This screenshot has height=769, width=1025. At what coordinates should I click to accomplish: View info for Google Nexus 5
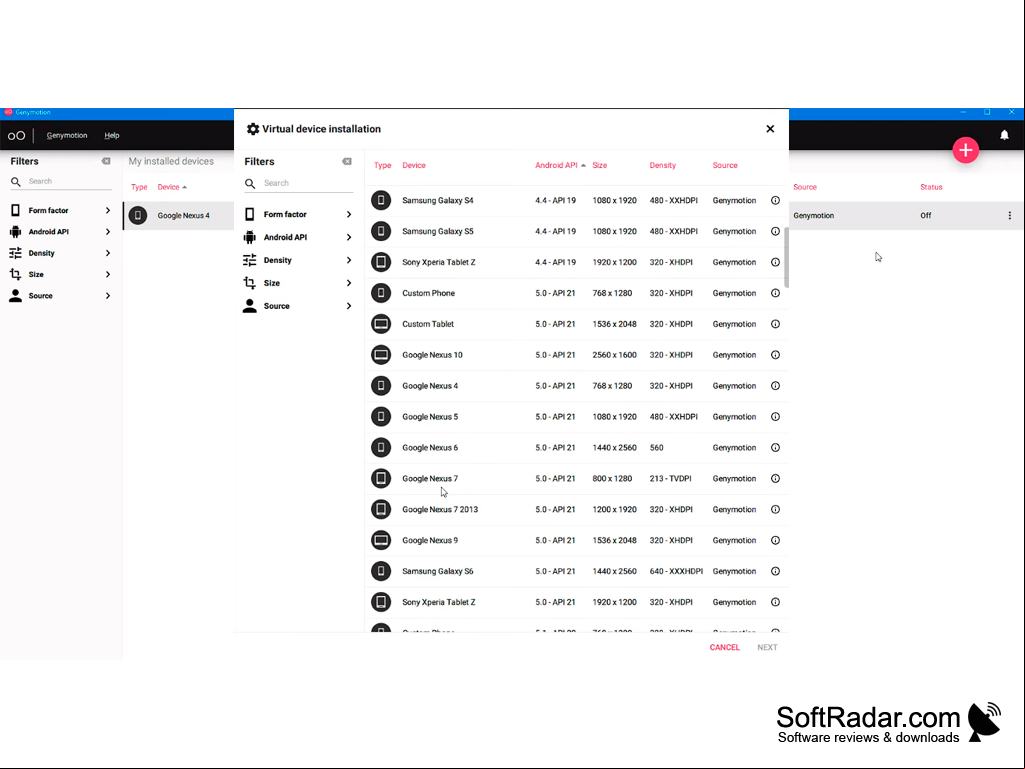[x=775, y=417]
